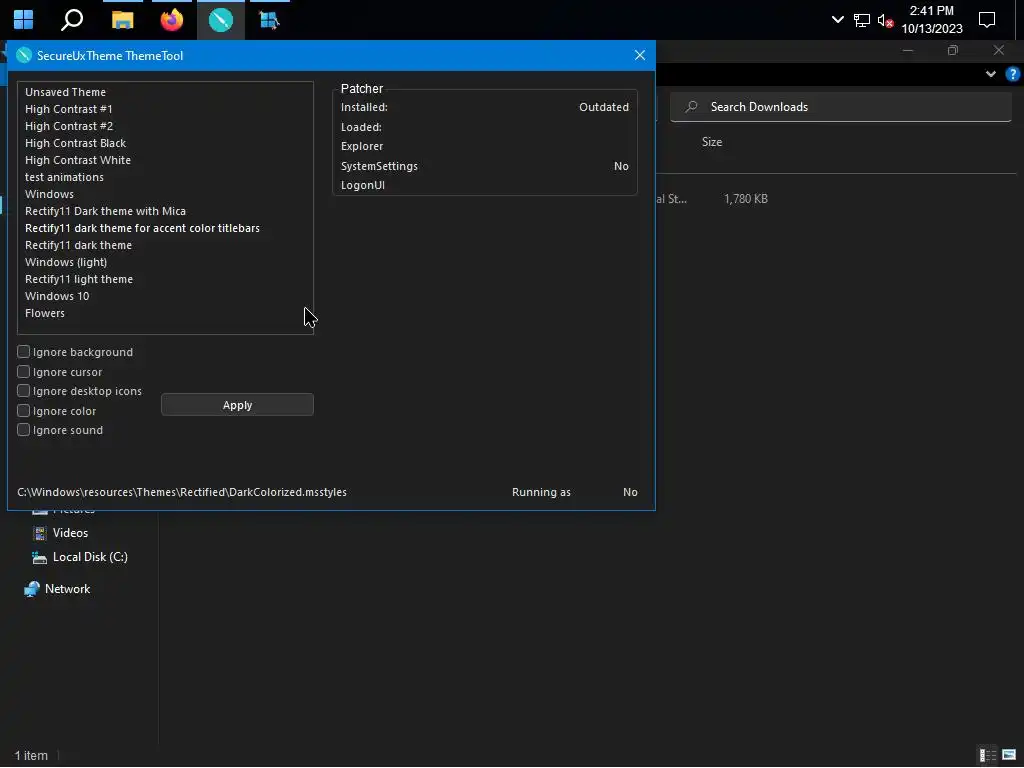Sort by the Size column header
This screenshot has height=768, width=1024.
[712, 142]
